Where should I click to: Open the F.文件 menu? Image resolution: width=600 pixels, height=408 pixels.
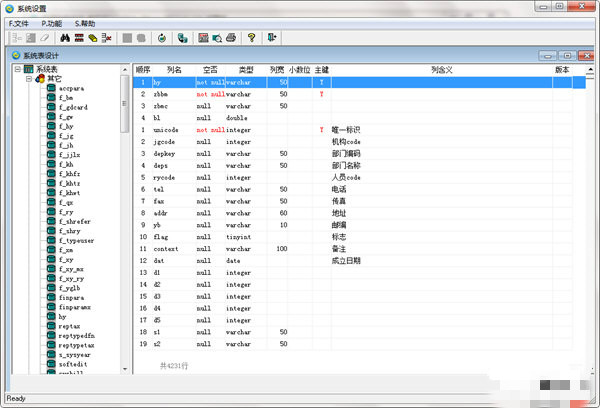(x=20, y=22)
